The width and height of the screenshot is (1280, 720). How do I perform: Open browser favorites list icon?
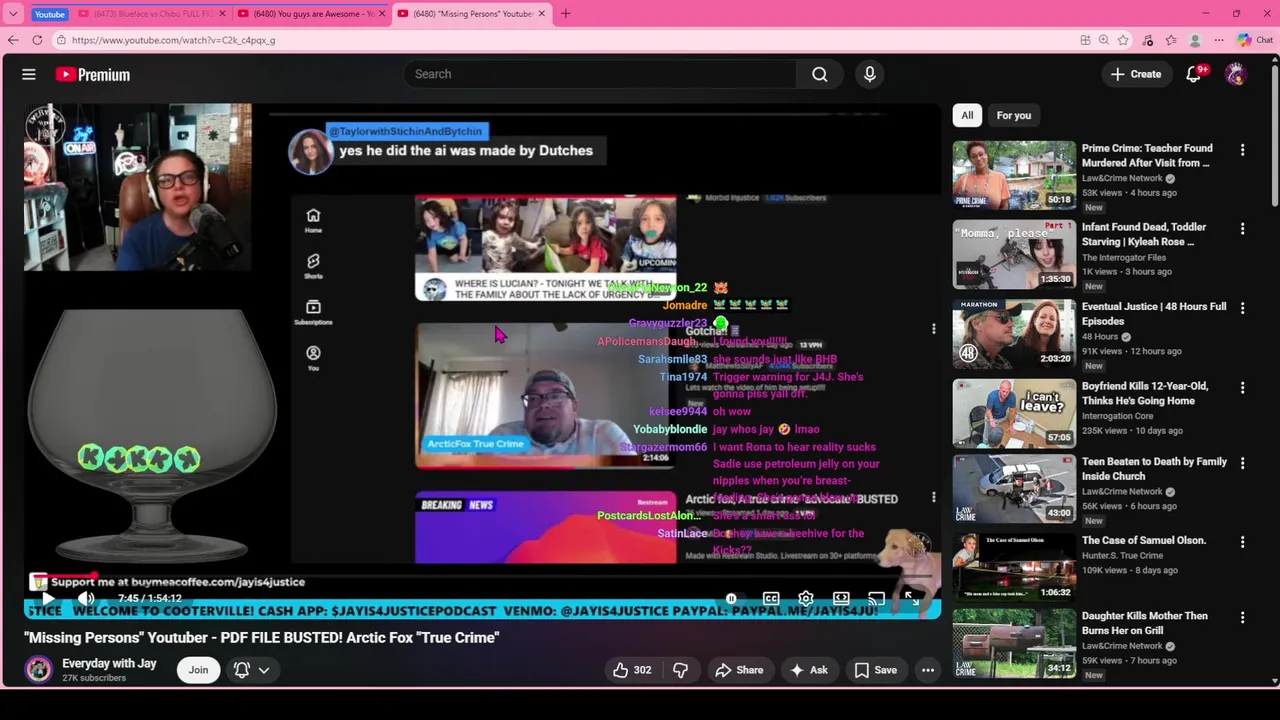click(x=1171, y=40)
